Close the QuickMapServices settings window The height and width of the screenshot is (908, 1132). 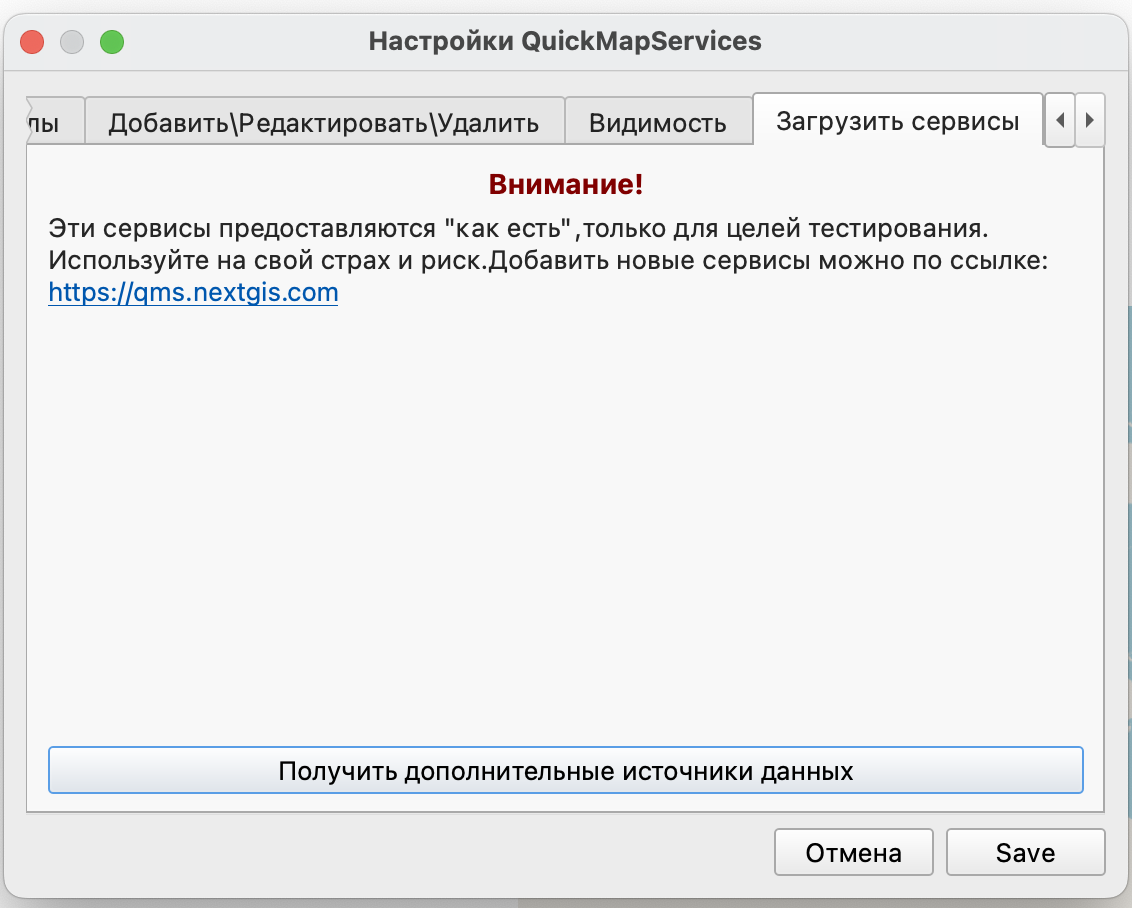point(32,42)
